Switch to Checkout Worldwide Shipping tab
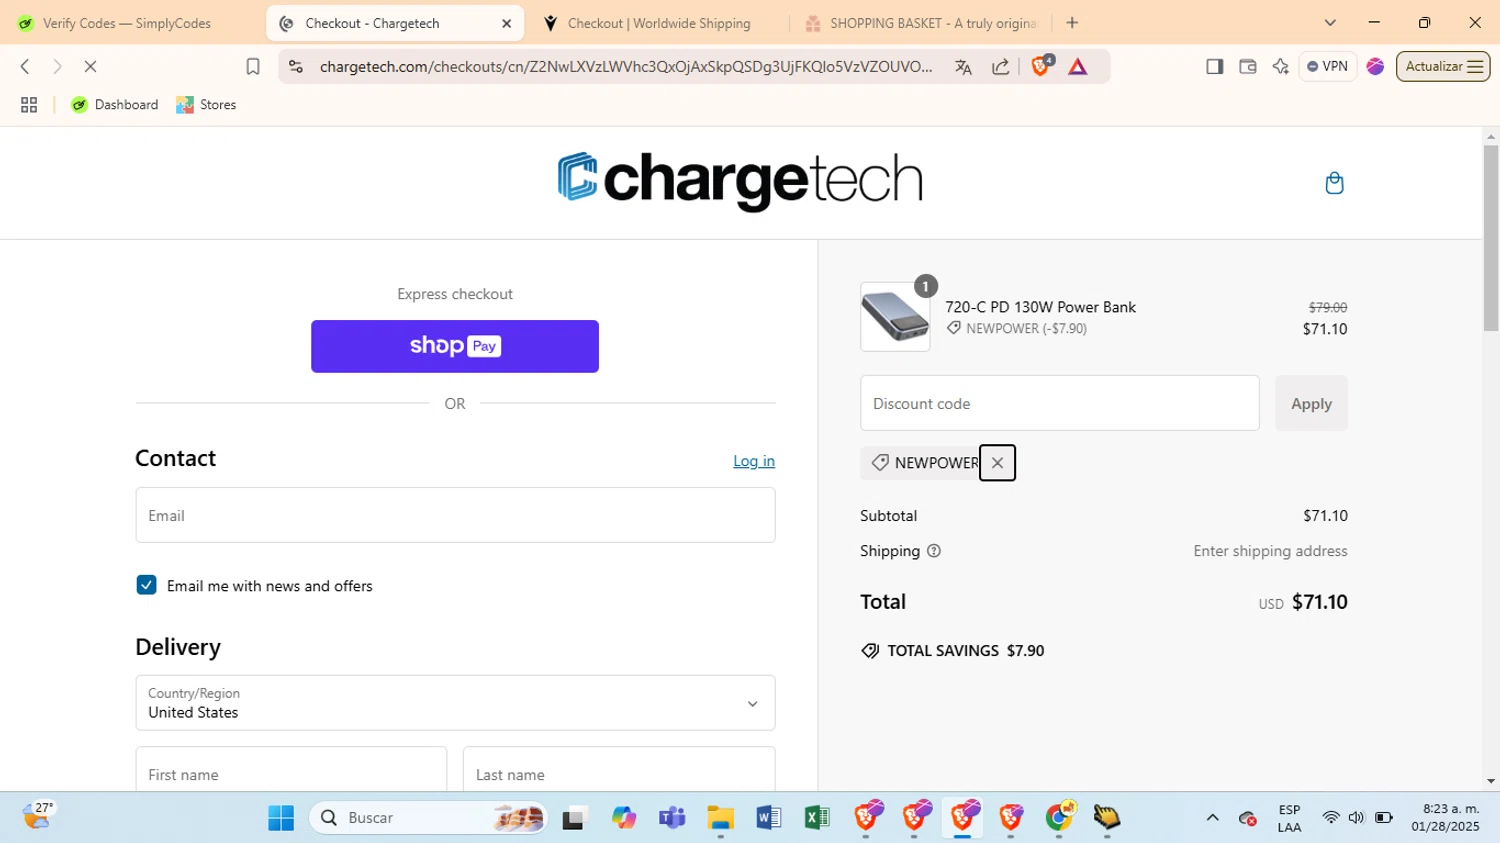This screenshot has height=843, width=1500. pos(659,23)
